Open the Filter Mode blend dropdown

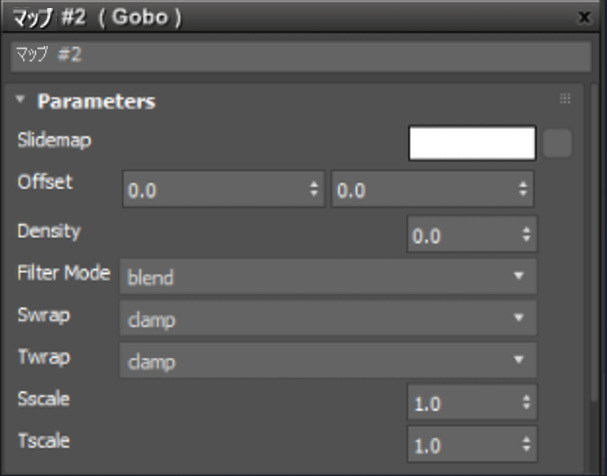point(328,277)
